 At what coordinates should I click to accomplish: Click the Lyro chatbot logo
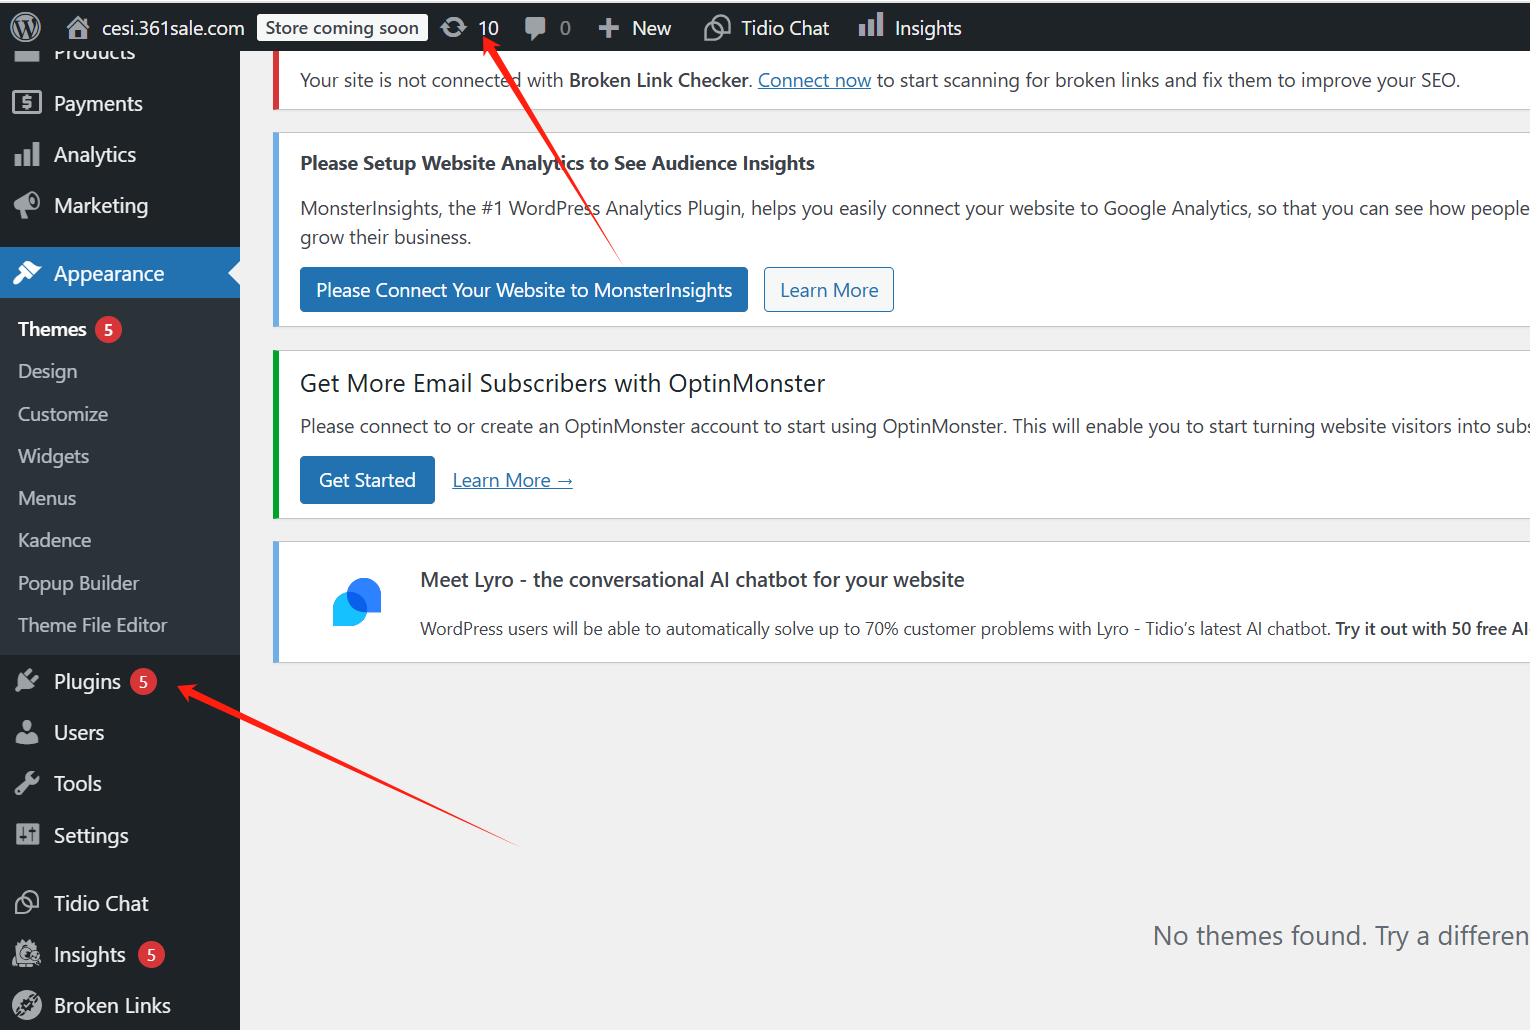click(357, 602)
